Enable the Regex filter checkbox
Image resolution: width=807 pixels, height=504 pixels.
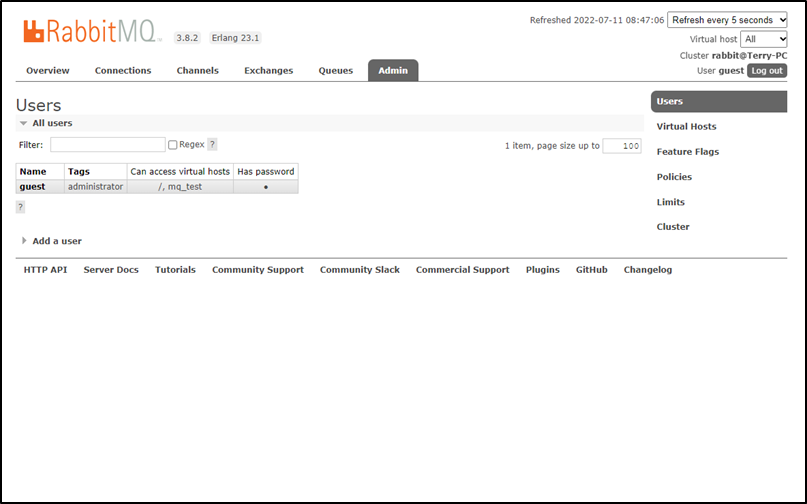173,145
